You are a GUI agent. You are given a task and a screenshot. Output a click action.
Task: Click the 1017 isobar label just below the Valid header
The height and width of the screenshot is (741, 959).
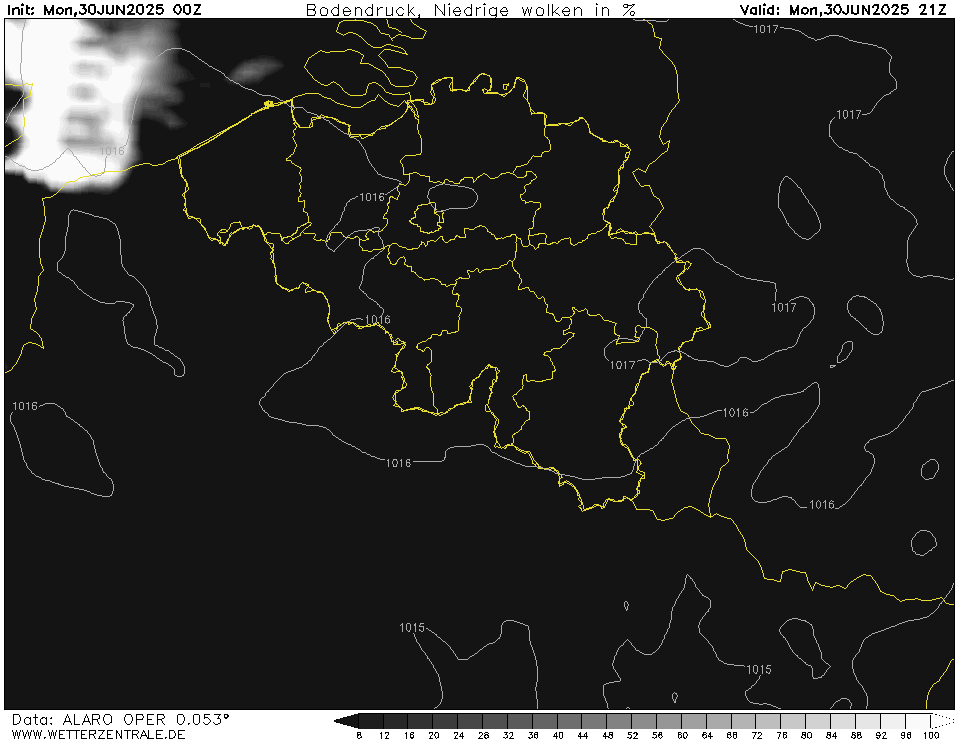[765, 29]
